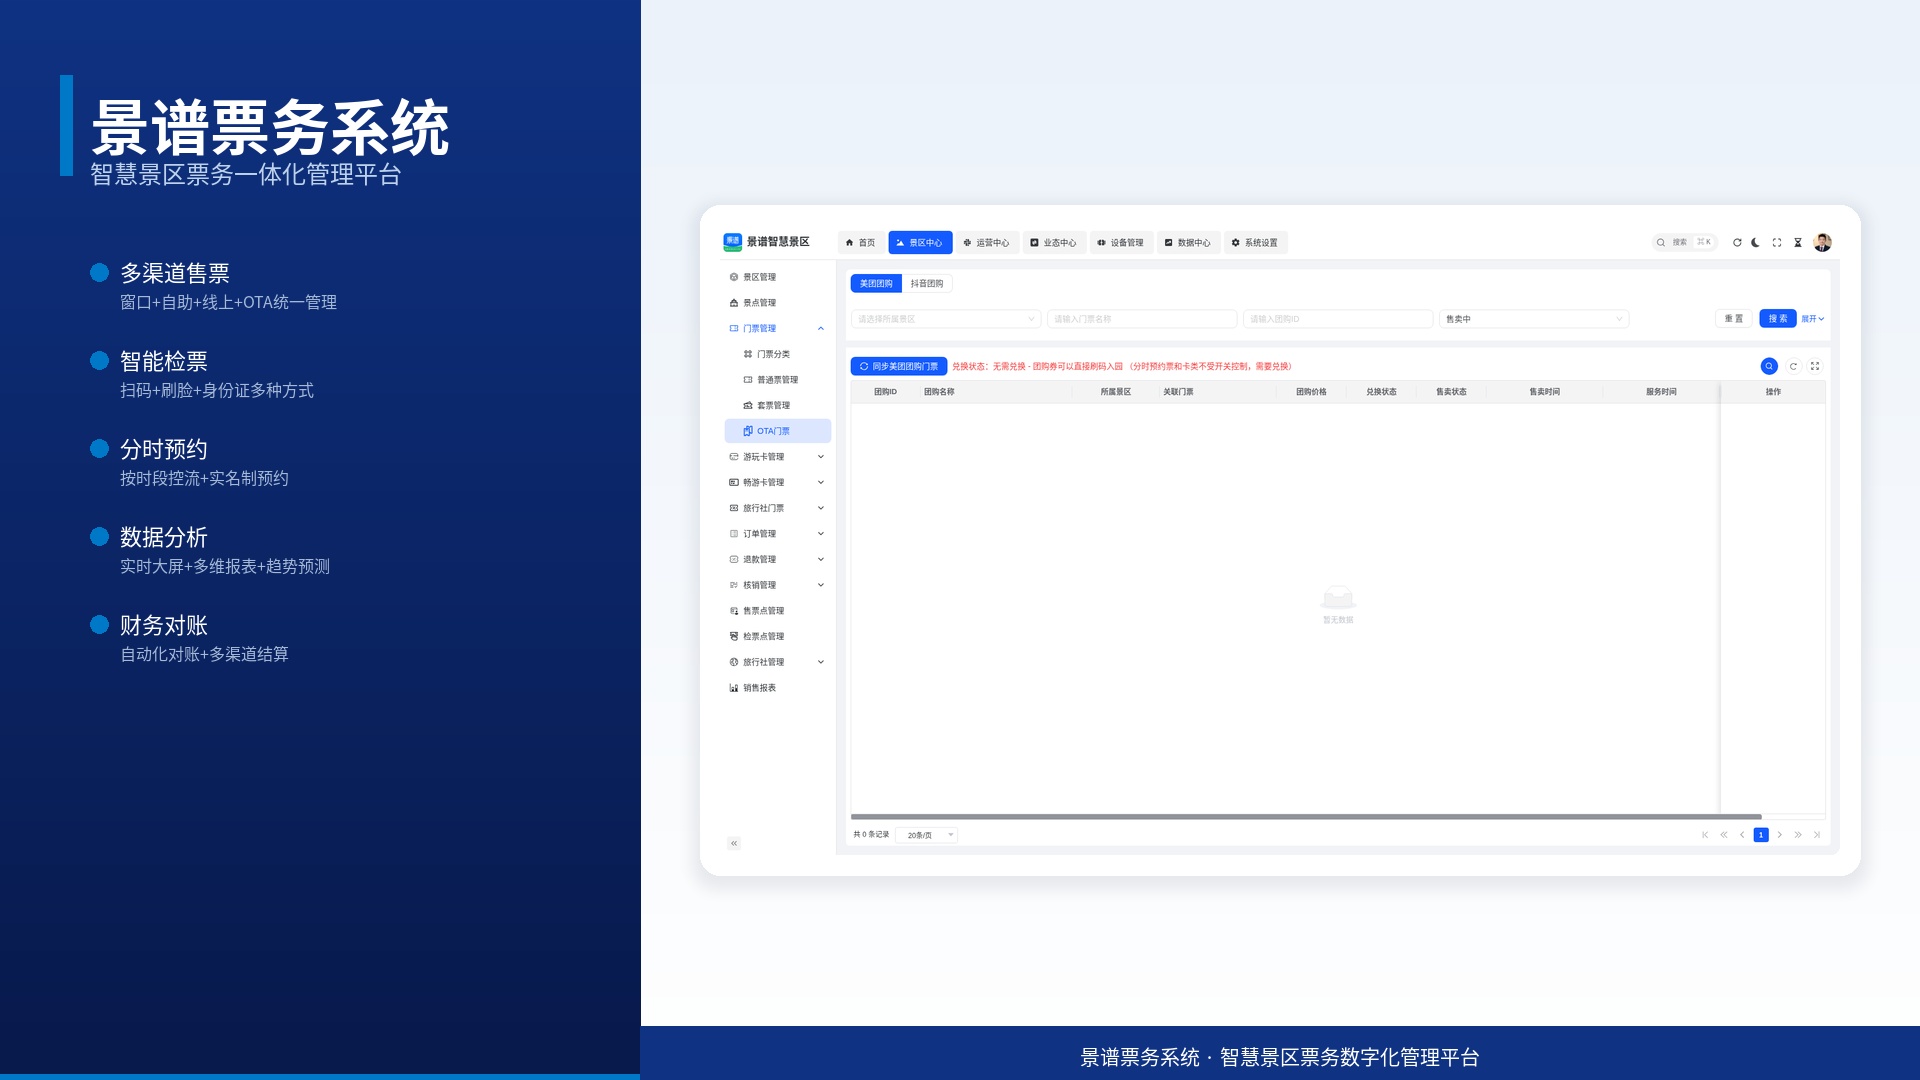Open 景点管理 in the sidebar
Image resolution: width=1920 pixels, height=1080 pixels.
tap(778, 303)
